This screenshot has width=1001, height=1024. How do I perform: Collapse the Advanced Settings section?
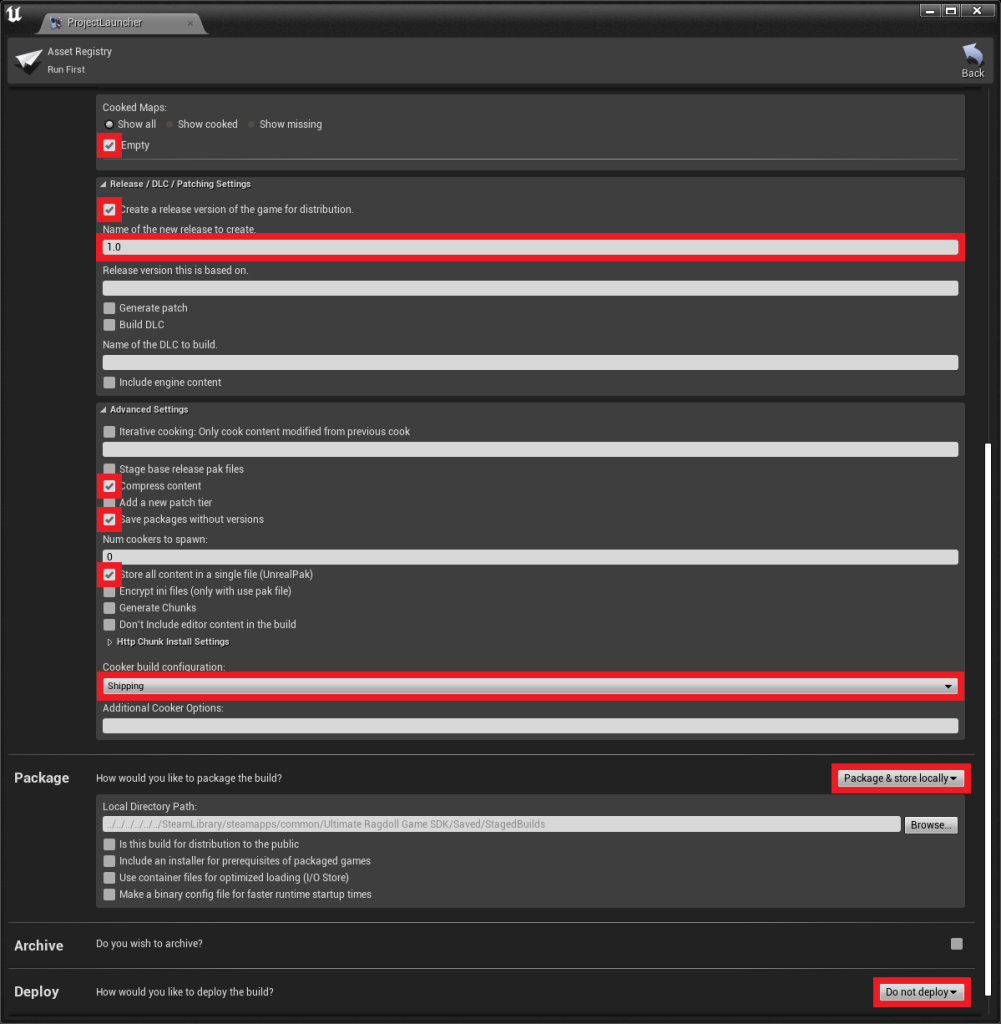pos(103,410)
